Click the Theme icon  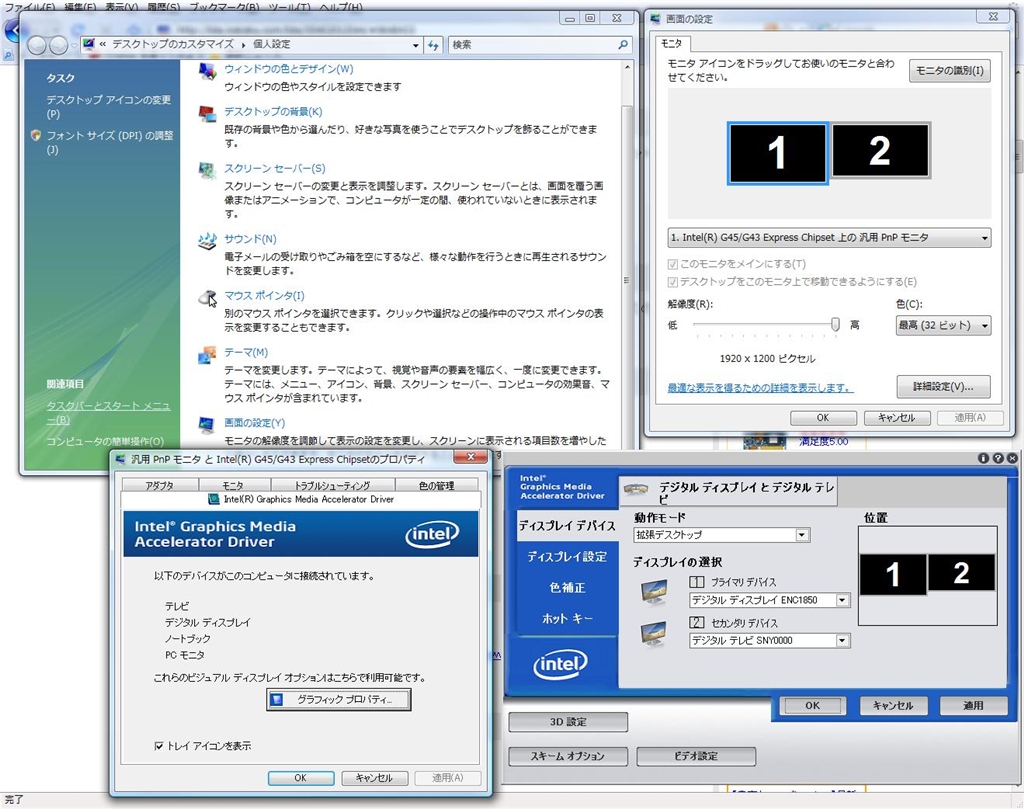207,355
